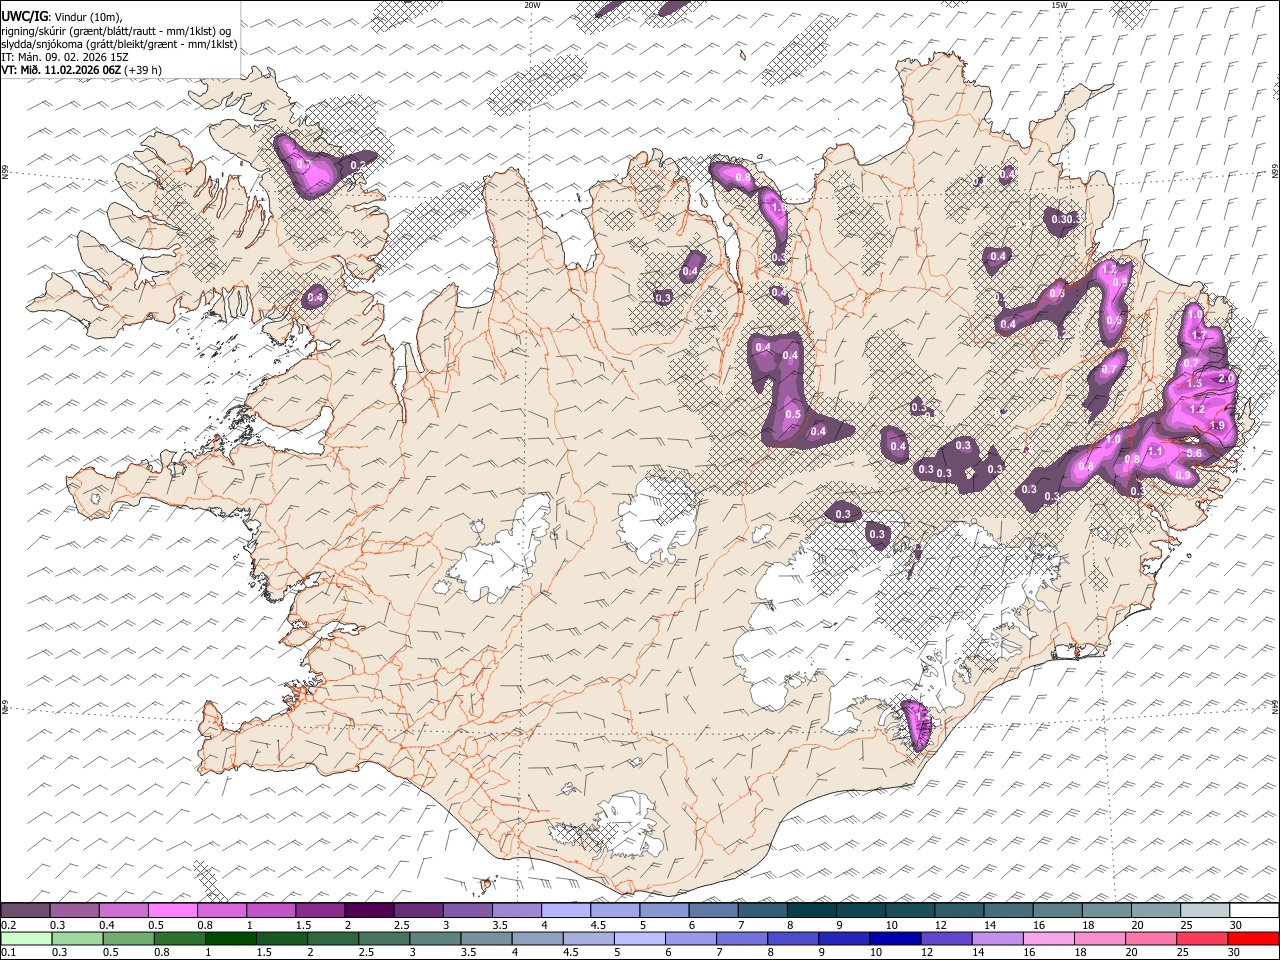Pick the medium green 0.5–0.8 rain swatch

pos(128,938)
